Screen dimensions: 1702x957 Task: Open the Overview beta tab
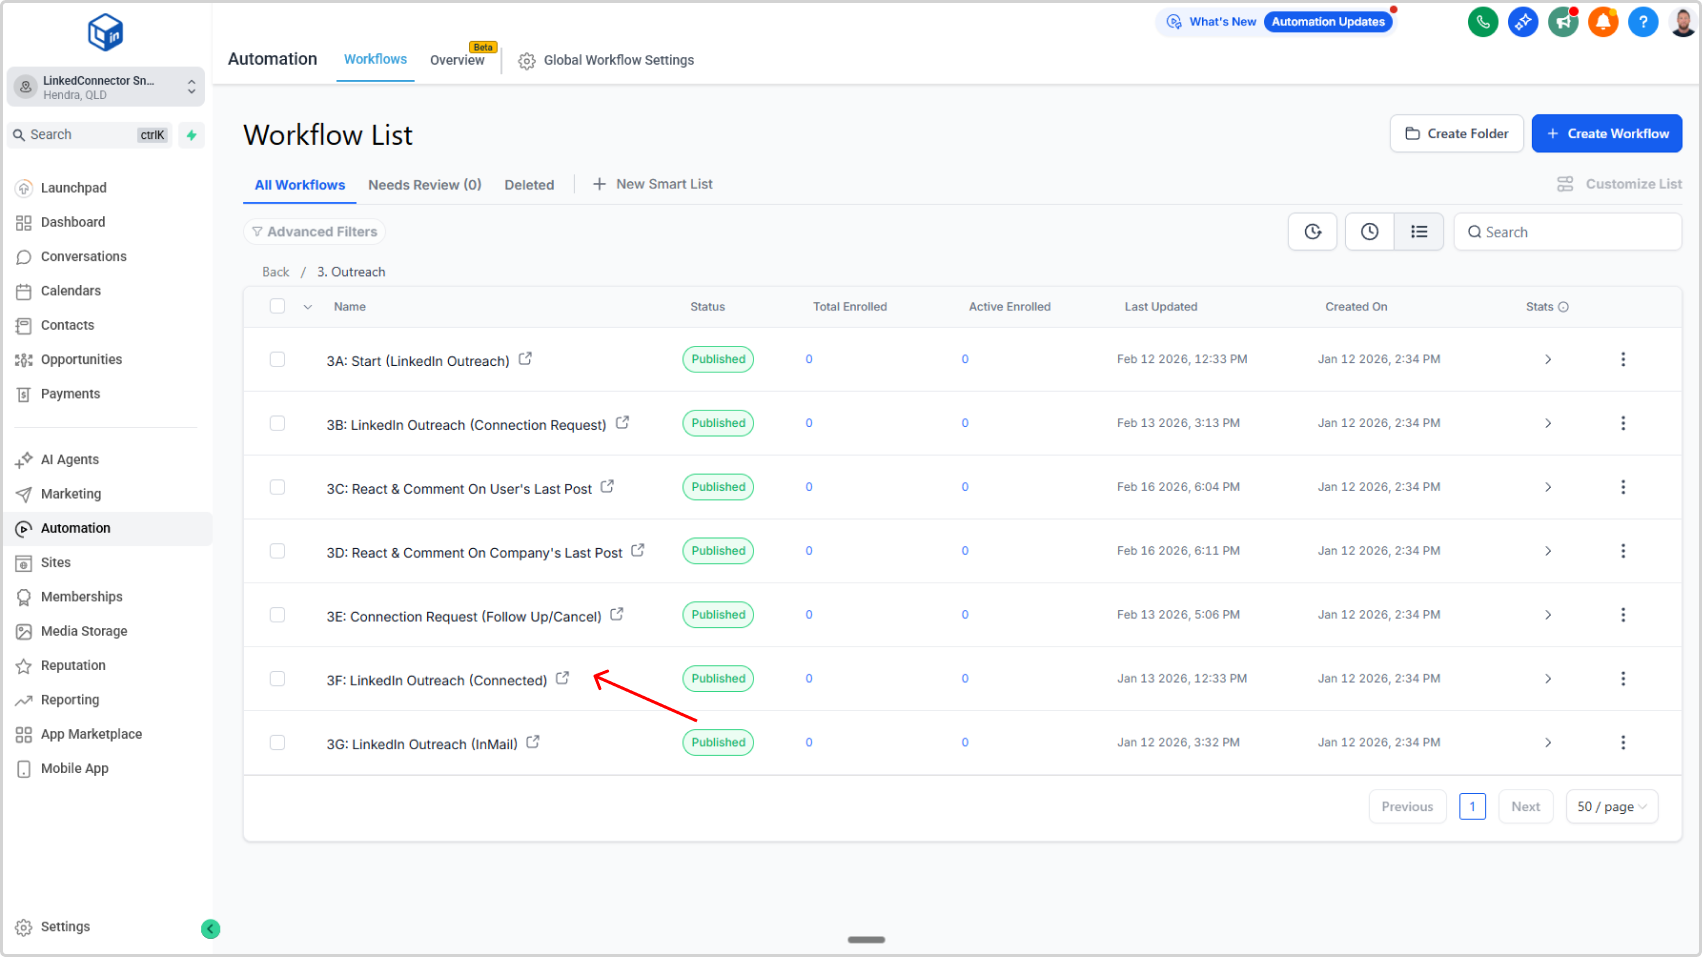point(457,60)
